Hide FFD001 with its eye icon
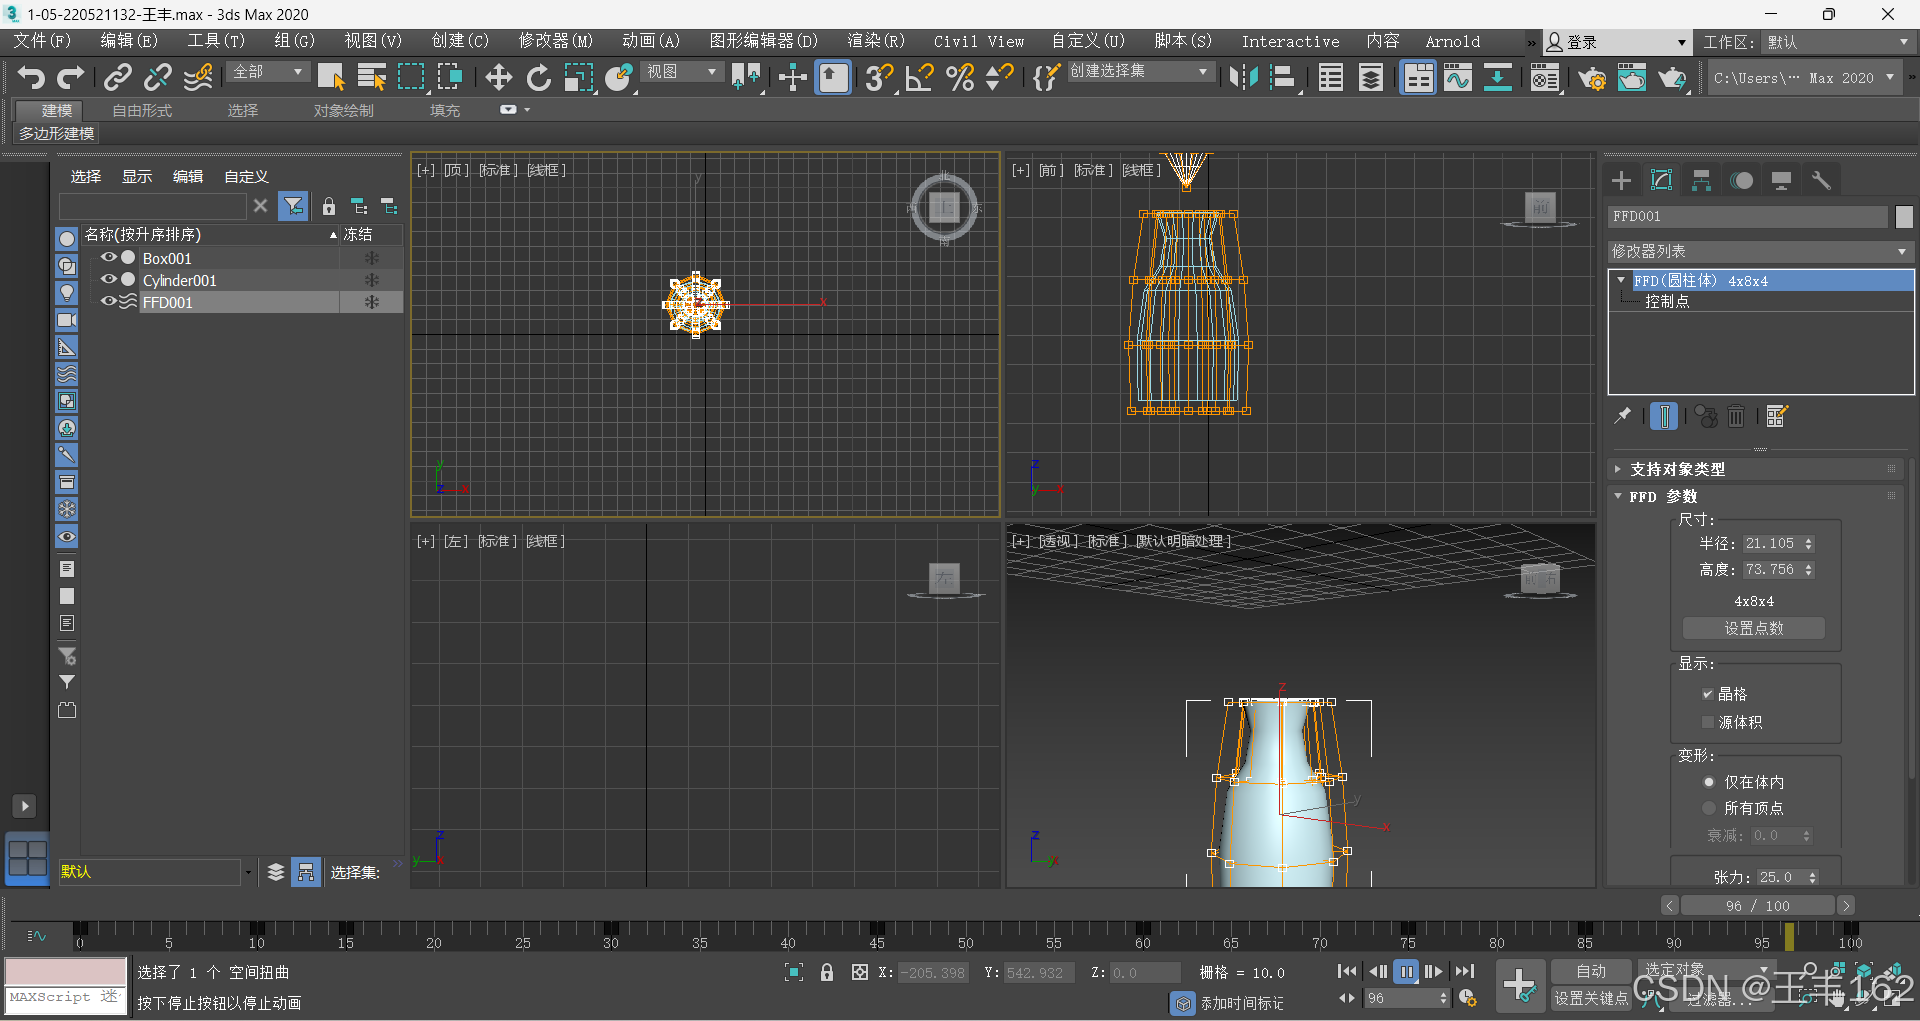 [109, 302]
